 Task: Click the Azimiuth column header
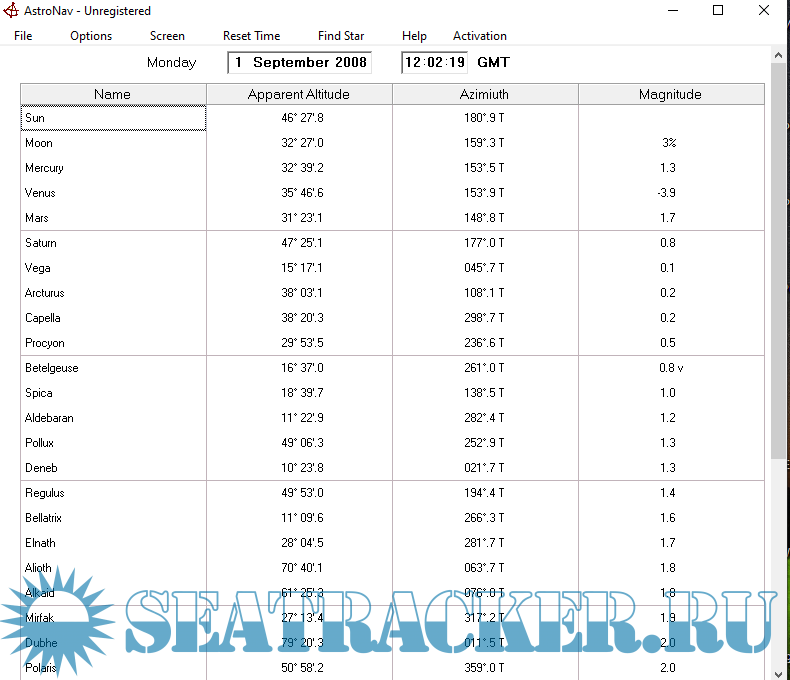484,94
